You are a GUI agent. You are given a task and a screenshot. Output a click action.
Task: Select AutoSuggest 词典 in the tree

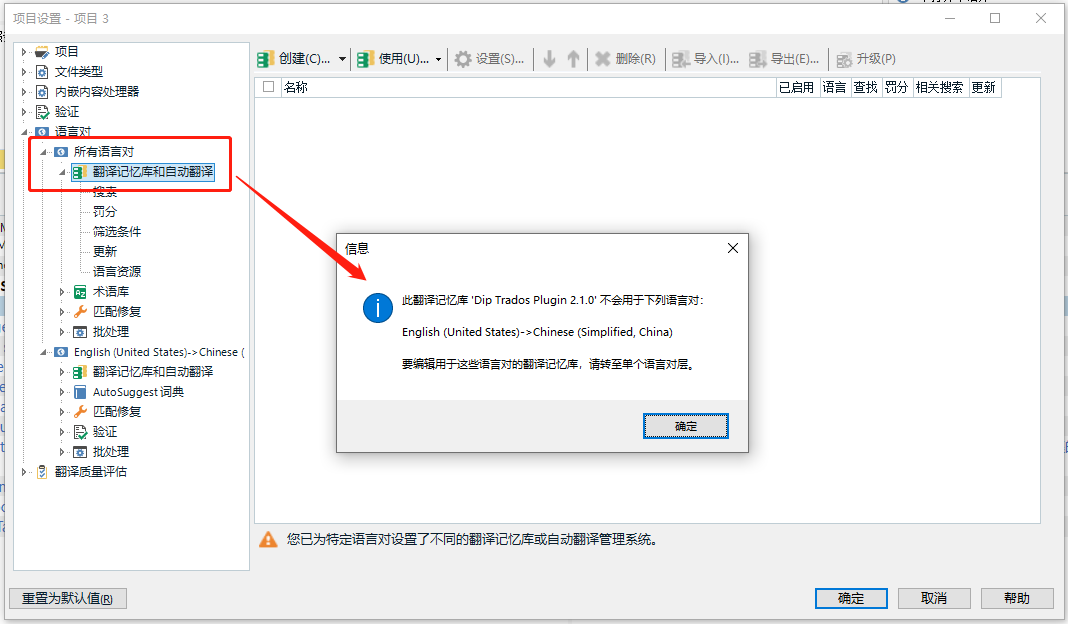tap(138, 392)
